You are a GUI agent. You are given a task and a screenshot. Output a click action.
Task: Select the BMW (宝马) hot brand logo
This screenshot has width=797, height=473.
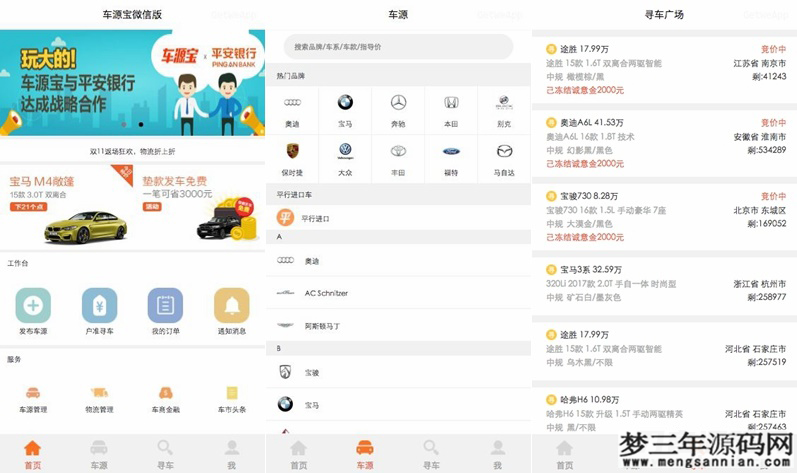click(x=345, y=102)
